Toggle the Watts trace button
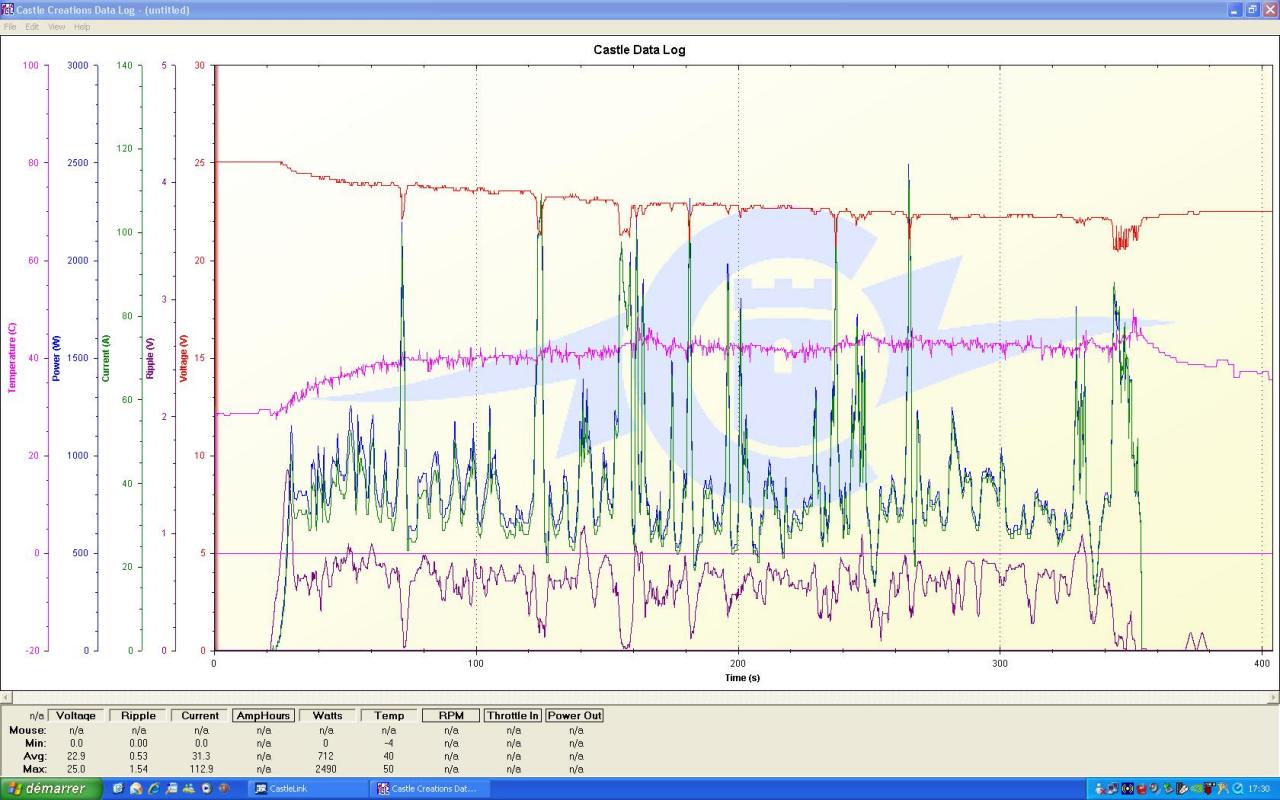 327,716
